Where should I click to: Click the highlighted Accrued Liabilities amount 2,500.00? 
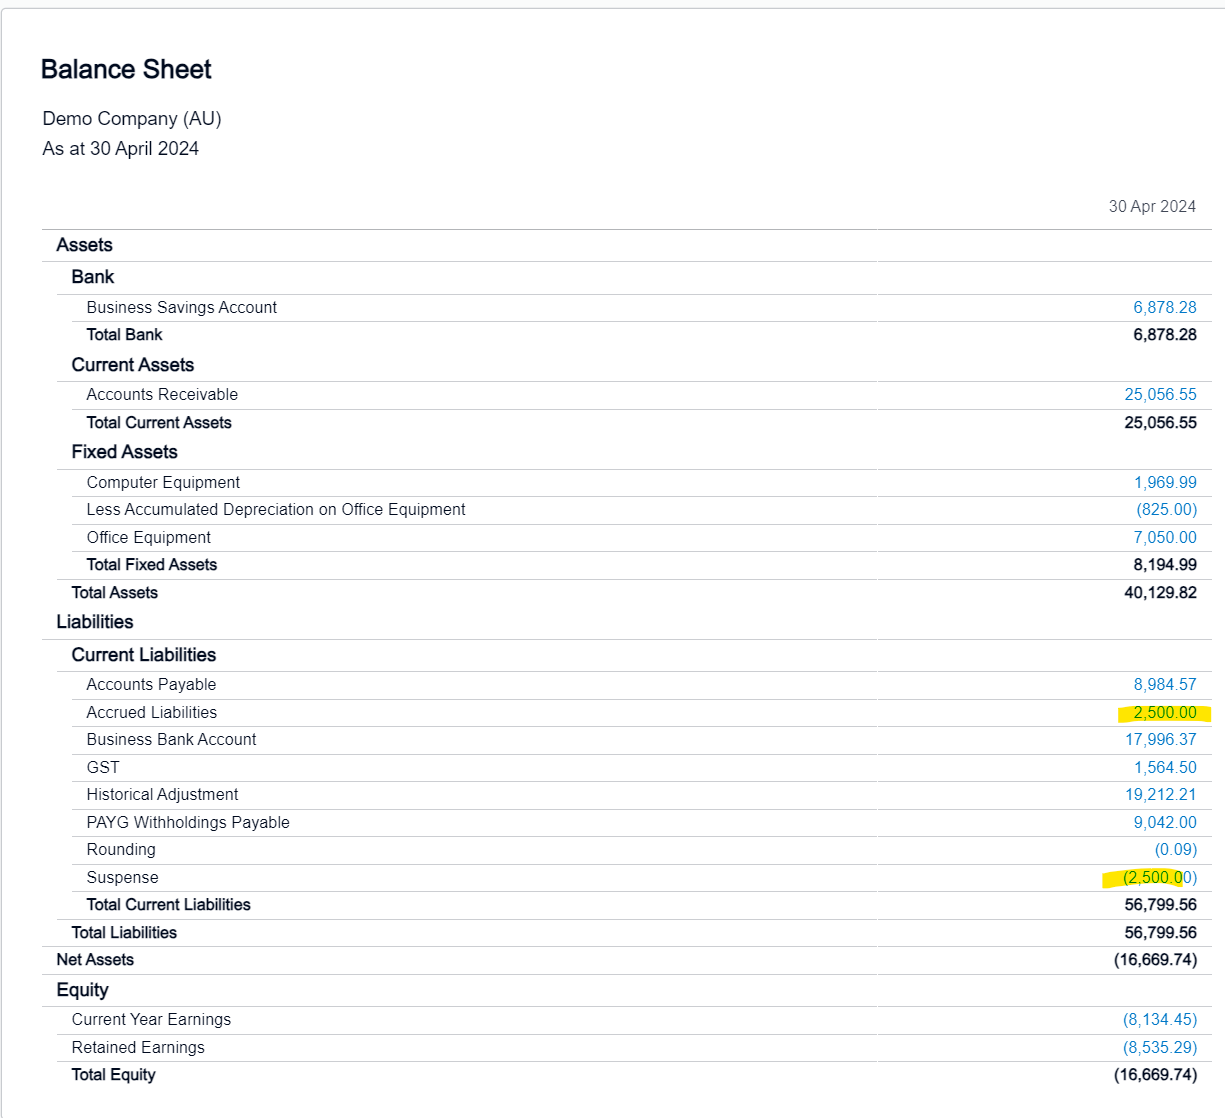[1166, 712]
